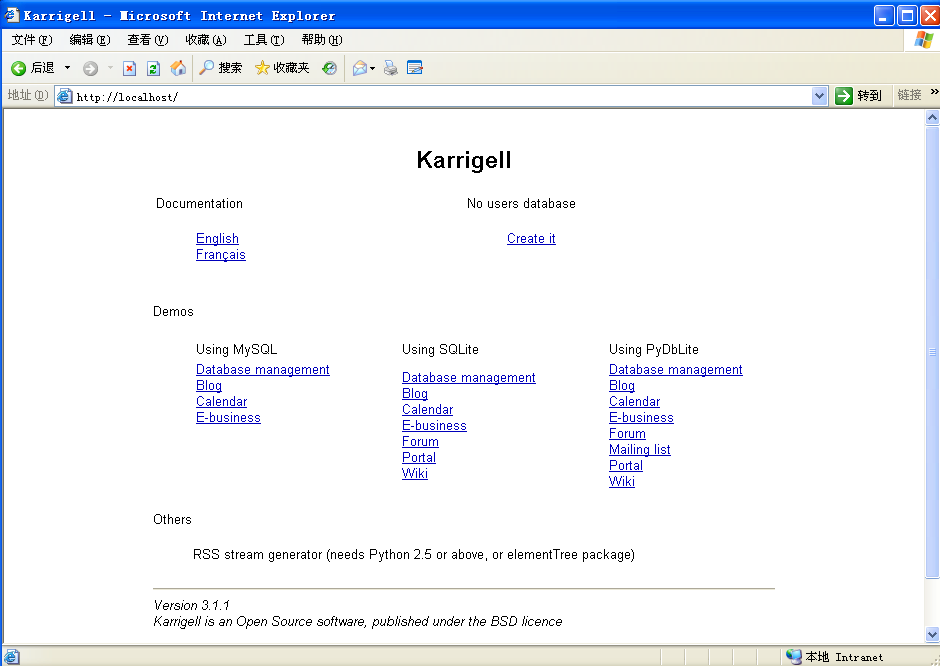Open the History toolbar icon

coord(329,68)
